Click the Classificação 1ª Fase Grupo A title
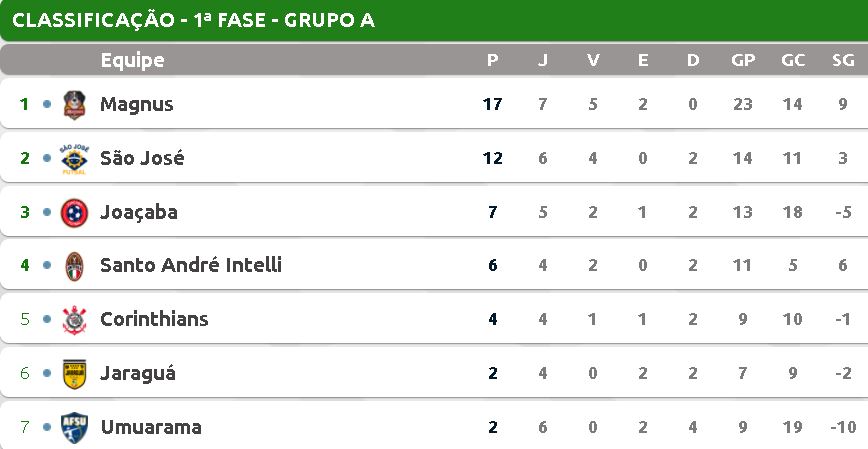Viewport: 868px width, 449px height. 193,20
